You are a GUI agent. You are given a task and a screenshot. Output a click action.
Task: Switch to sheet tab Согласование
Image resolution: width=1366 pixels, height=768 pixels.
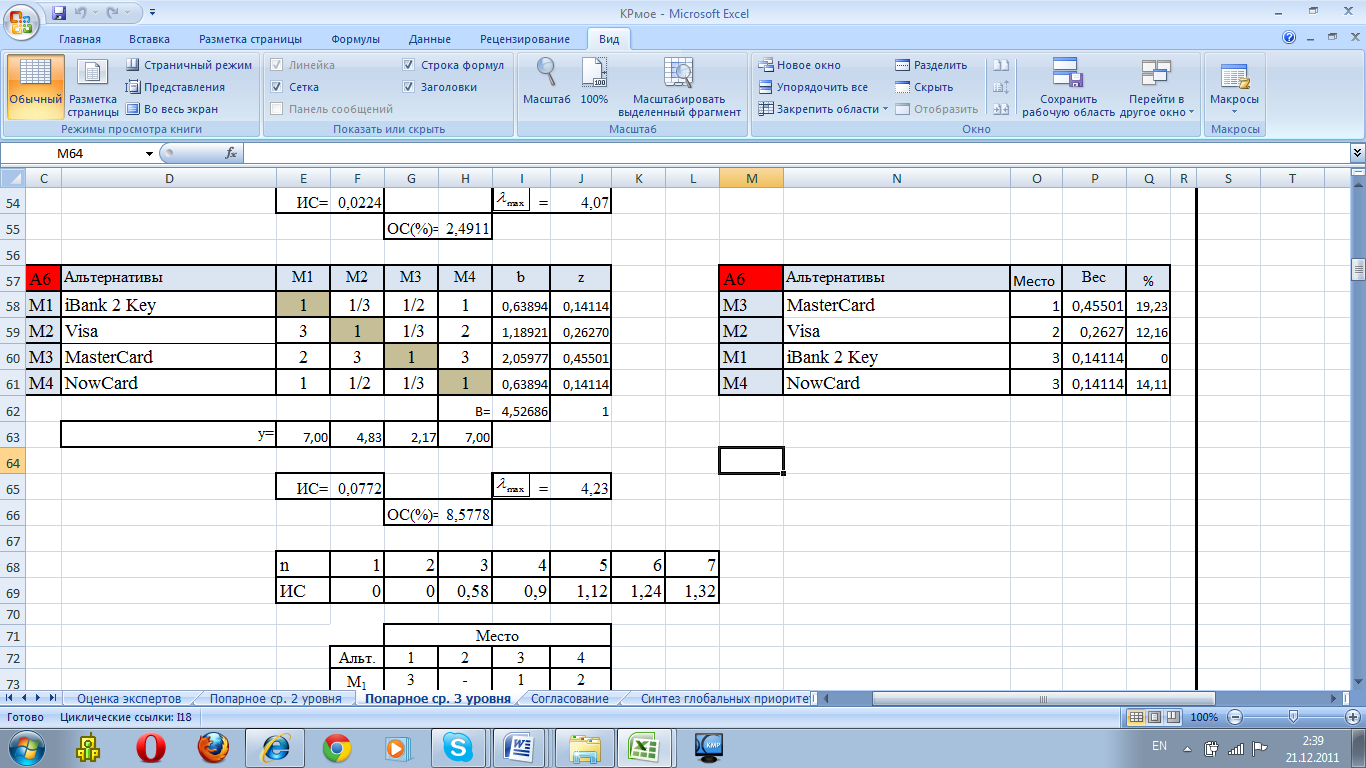point(569,699)
